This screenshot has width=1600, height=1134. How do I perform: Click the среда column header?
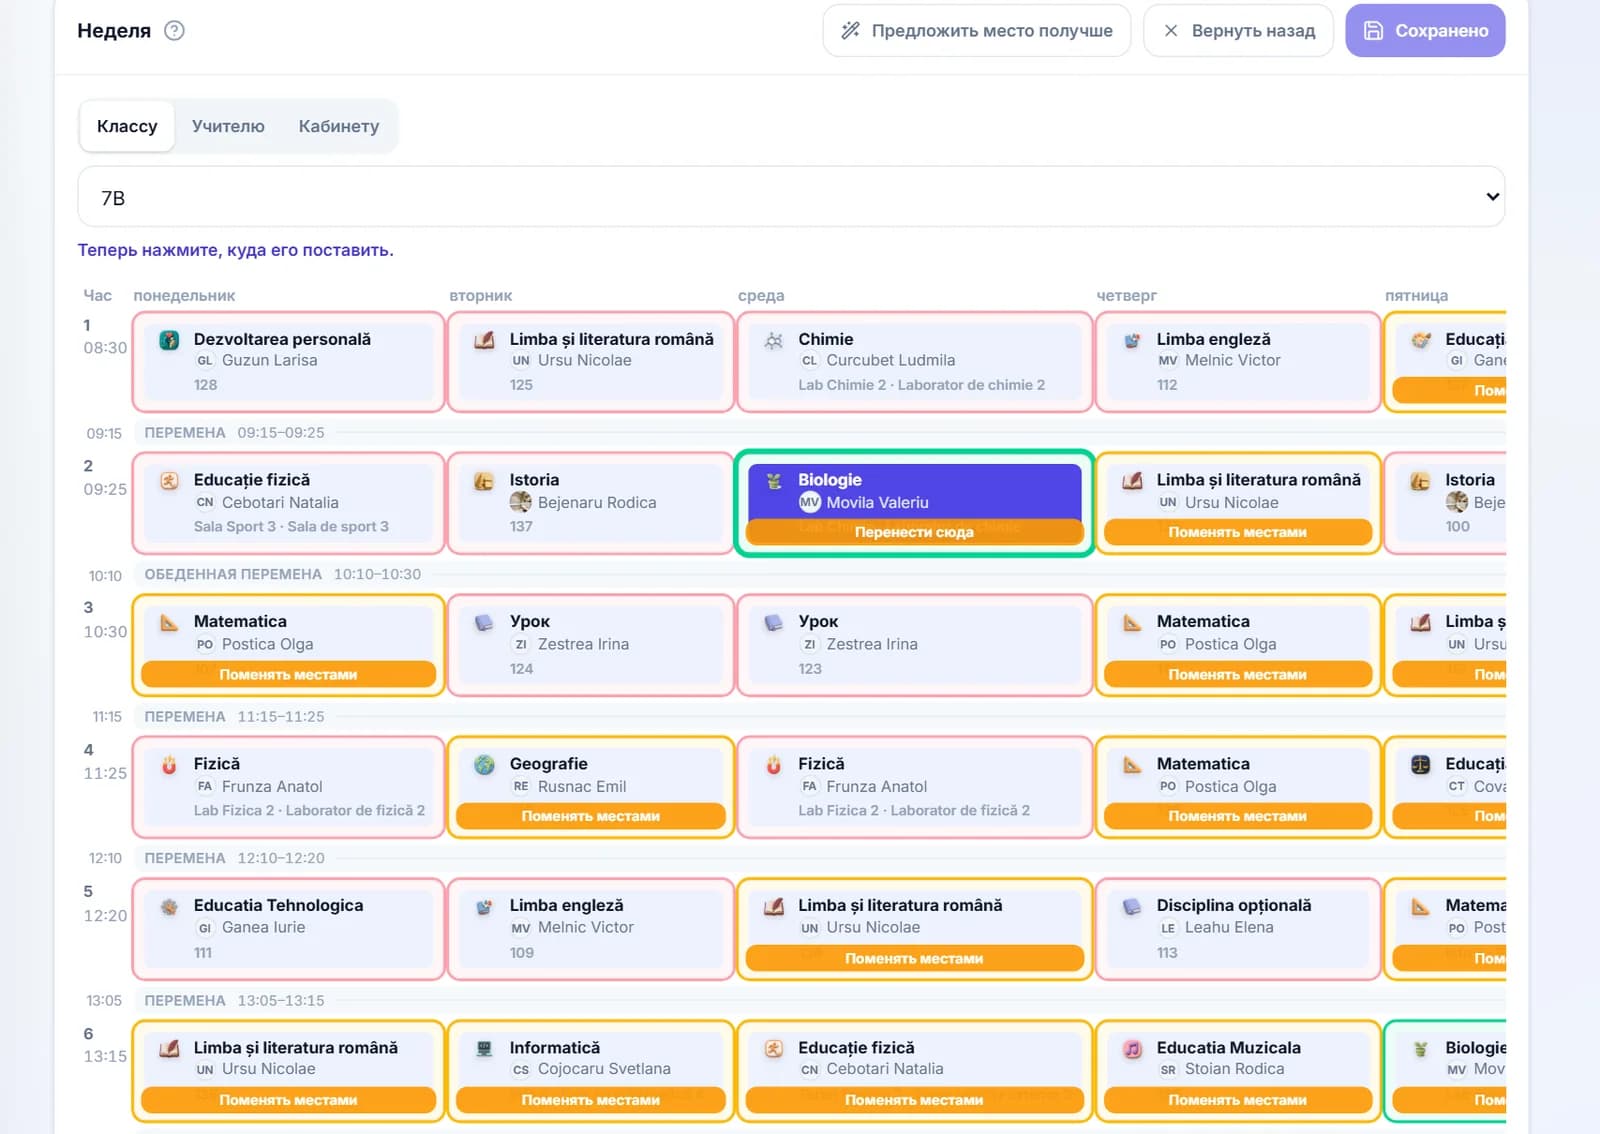pyautogui.click(x=761, y=296)
